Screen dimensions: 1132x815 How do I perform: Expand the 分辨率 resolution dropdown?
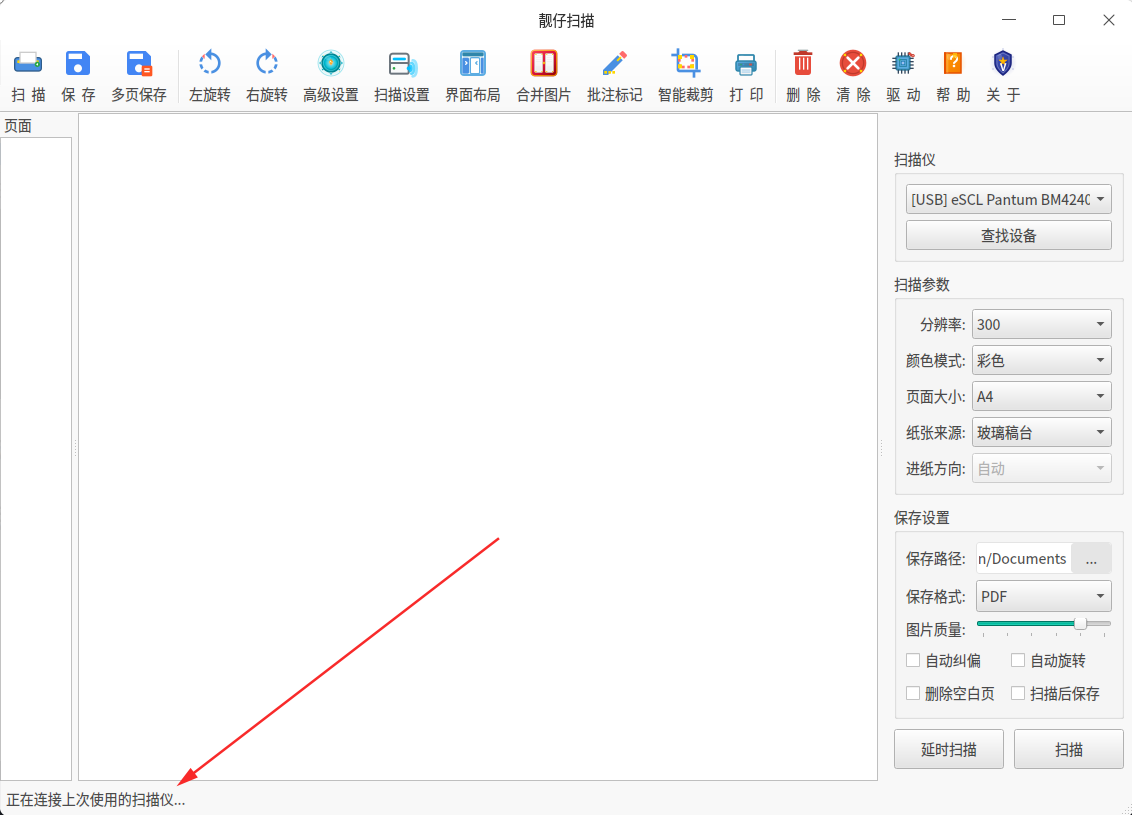tap(1041, 324)
